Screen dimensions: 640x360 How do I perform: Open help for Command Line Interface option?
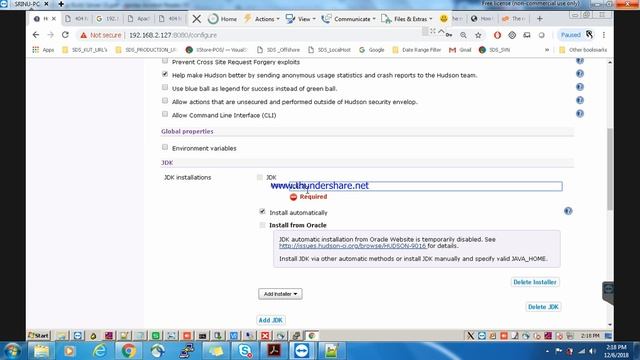(x=580, y=113)
